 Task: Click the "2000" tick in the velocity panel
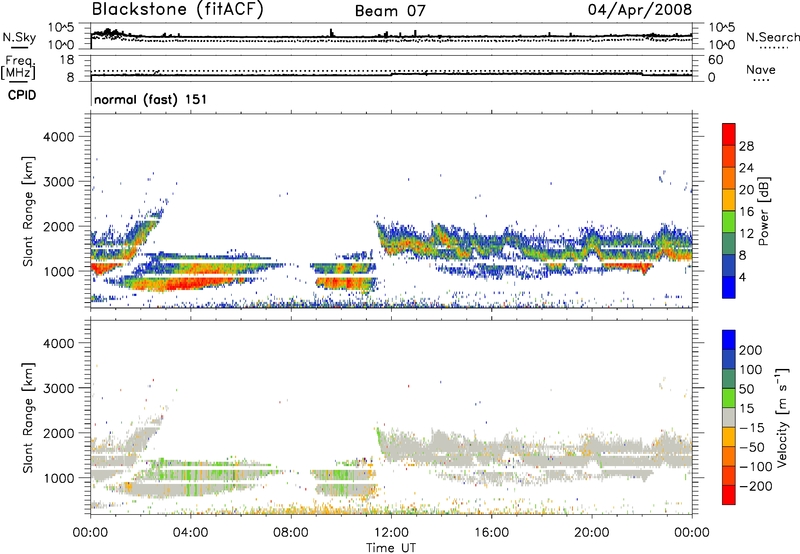tap(59, 433)
